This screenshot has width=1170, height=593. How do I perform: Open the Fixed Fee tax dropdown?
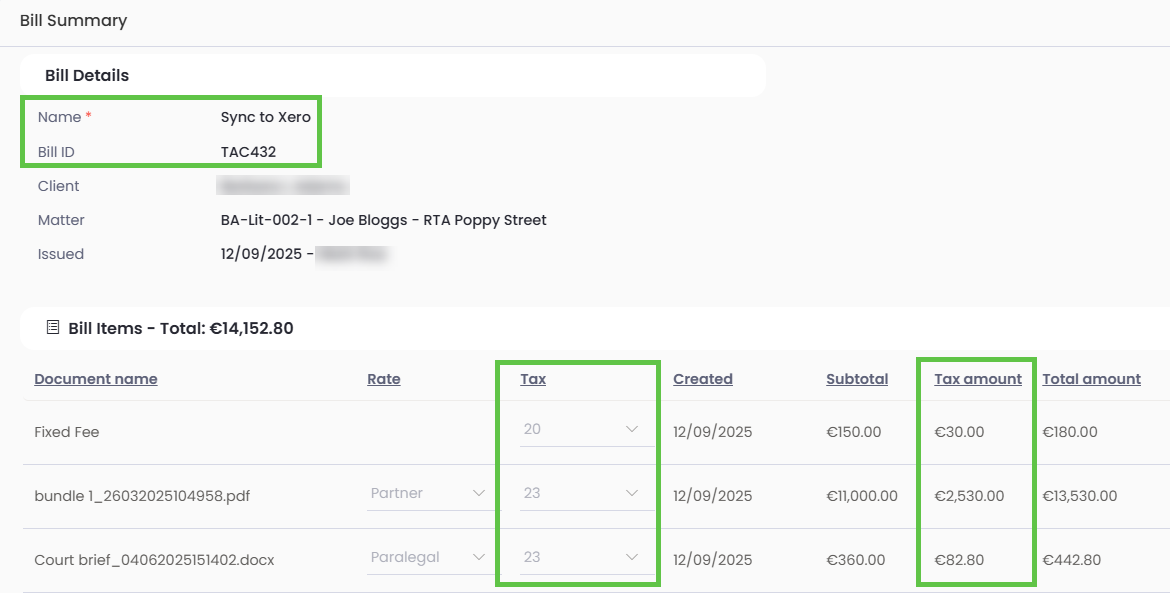(x=581, y=430)
